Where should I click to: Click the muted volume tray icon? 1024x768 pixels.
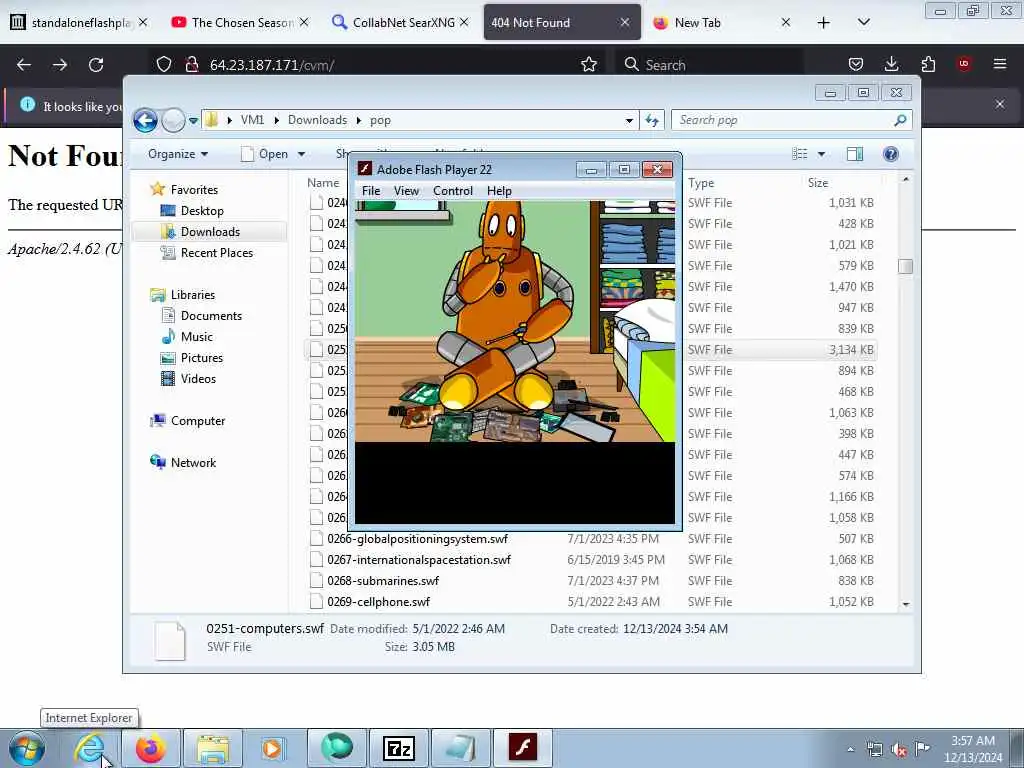tap(899, 750)
